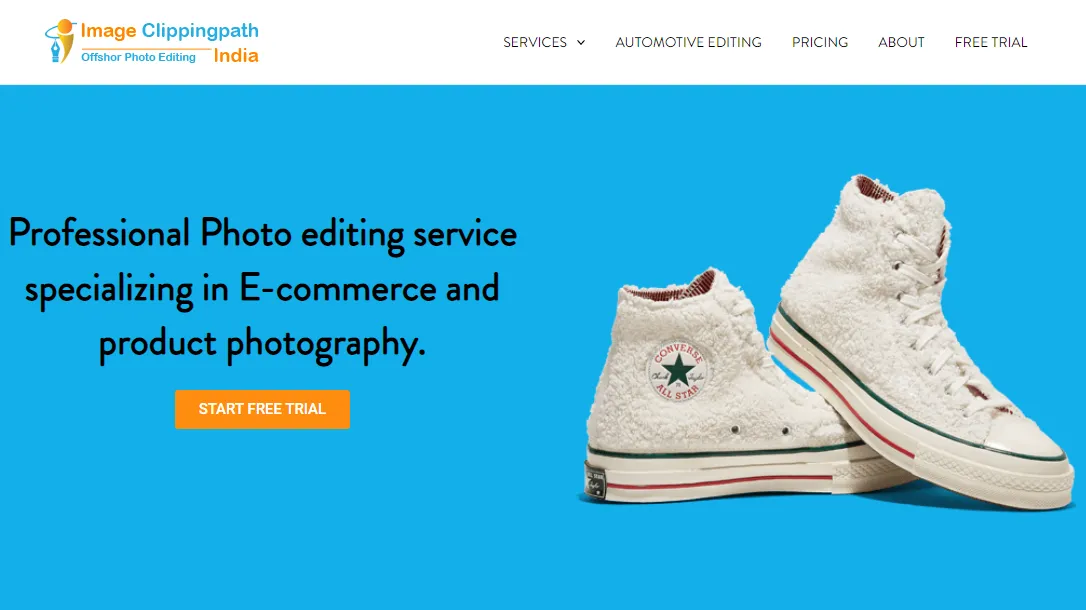Expand the chevron arrow beside SERVICES
The height and width of the screenshot is (610, 1086).
click(x=581, y=42)
